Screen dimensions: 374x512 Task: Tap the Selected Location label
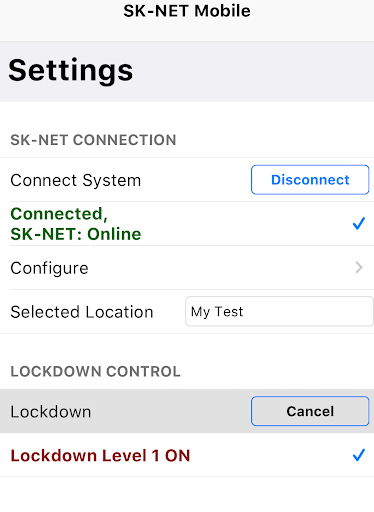coord(82,312)
